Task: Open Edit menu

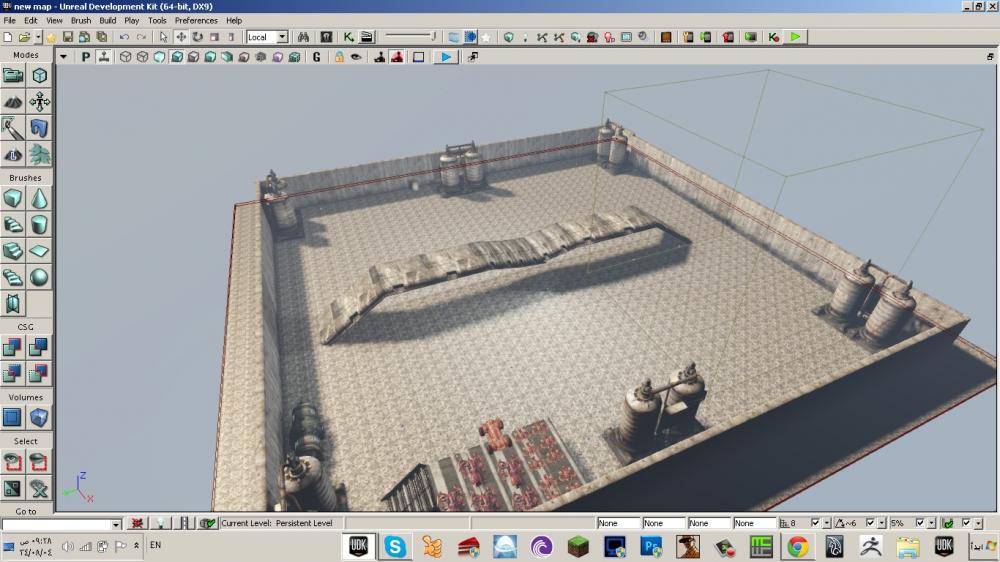Action: pyautogui.click(x=31, y=20)
